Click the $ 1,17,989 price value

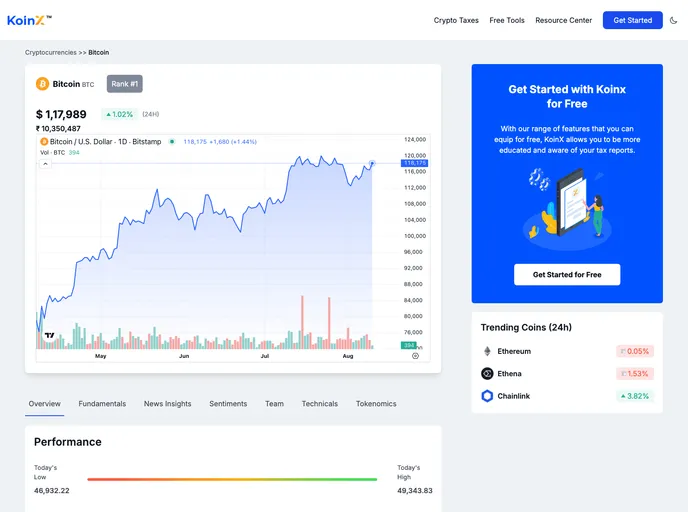click(x=61, y=115)
